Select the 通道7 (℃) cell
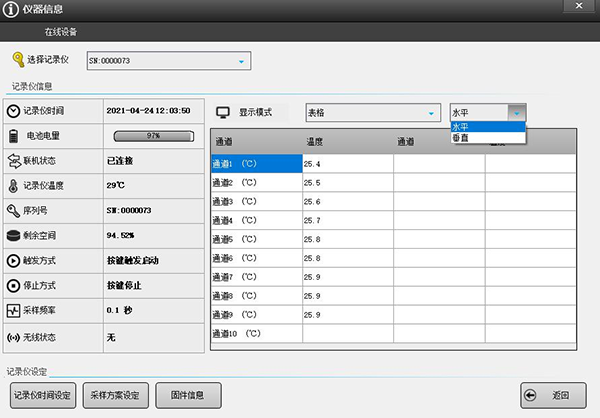The width and height of the screenshot is (600, 418). (x=257, y=277)
